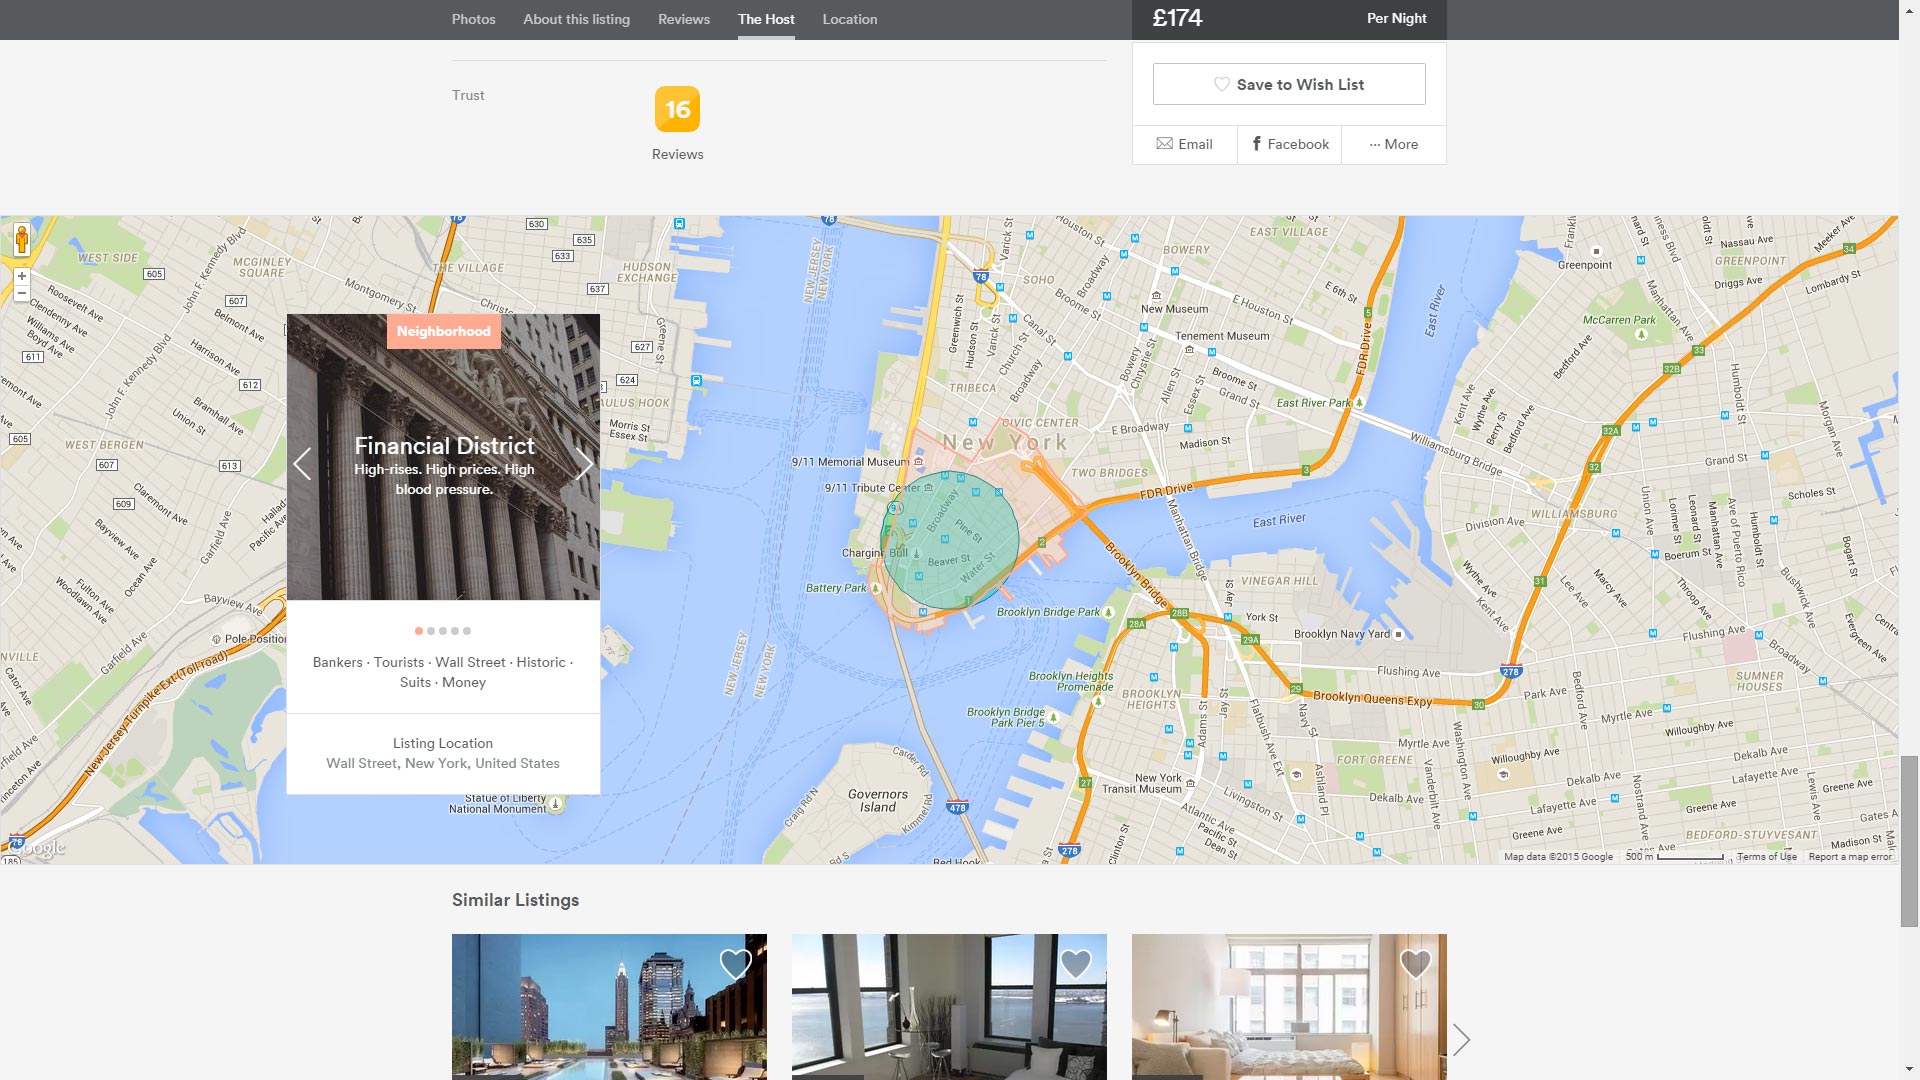
Task: Toggle heart on first similar listing
Action: coord(736,964)
